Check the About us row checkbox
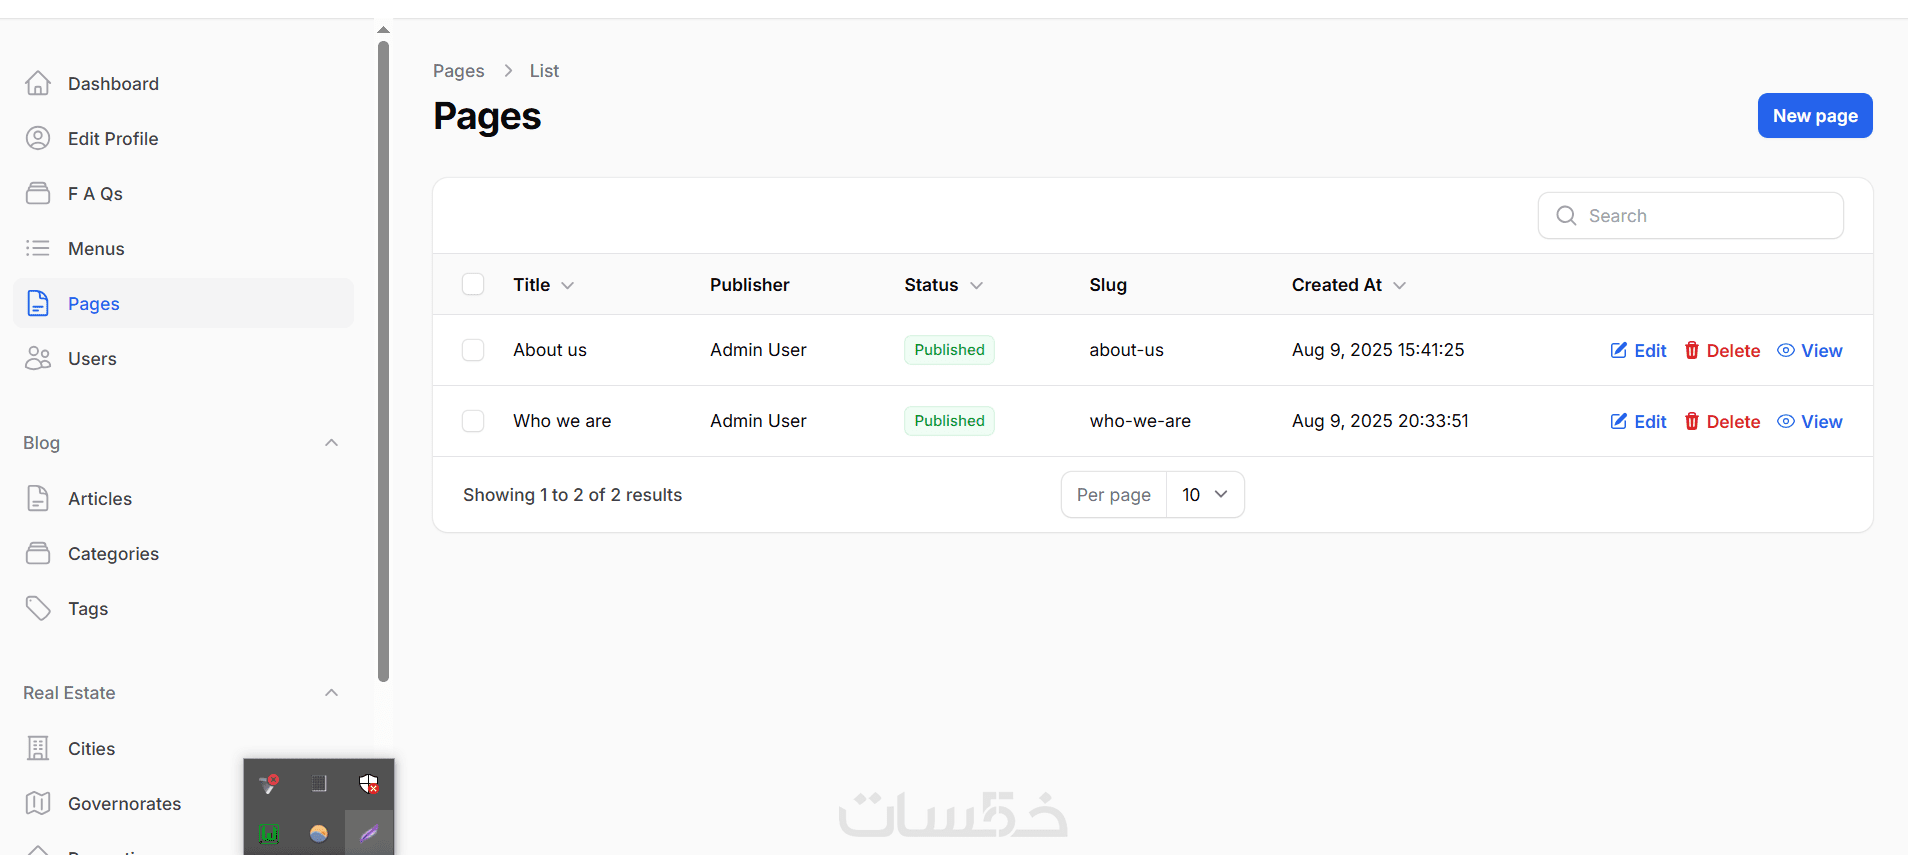This screenshot has height=855, width=1908. 473,350
